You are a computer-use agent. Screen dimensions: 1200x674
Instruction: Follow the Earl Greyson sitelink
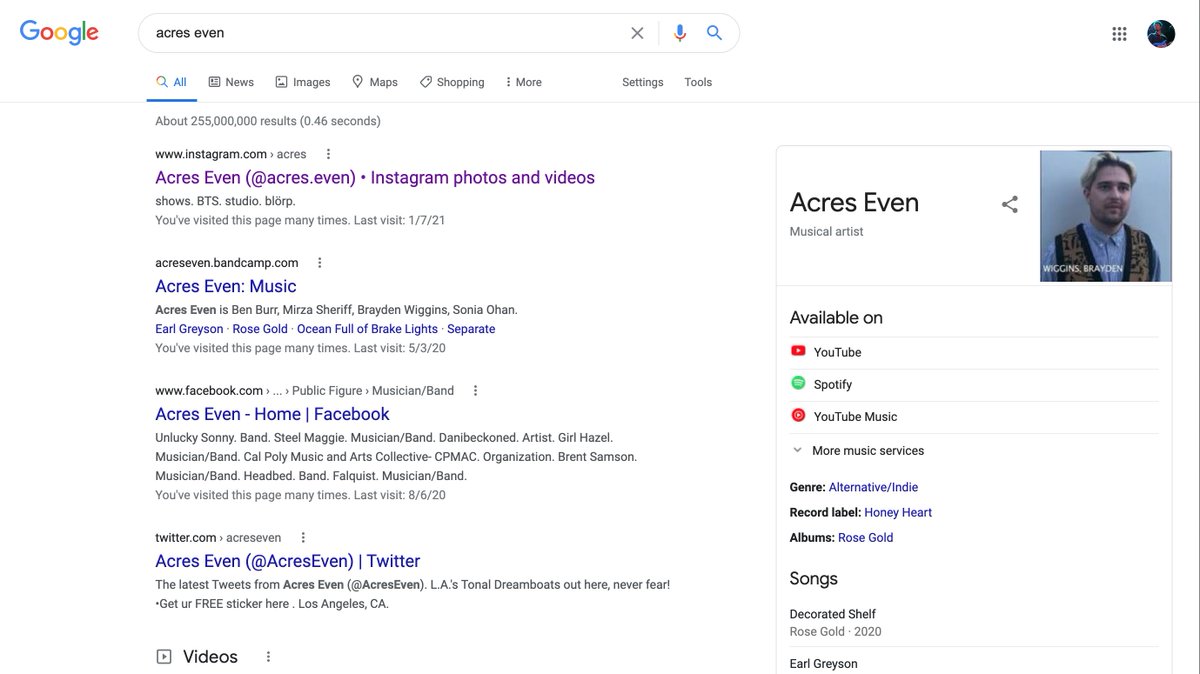[189, 329]
